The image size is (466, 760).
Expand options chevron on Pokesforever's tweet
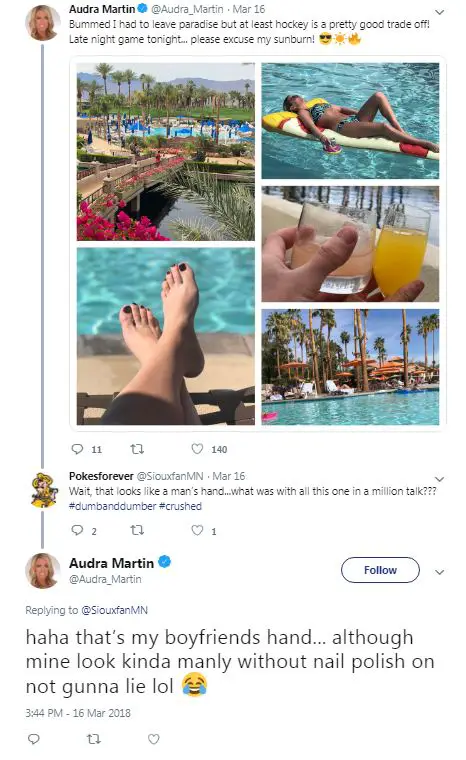(439, 479)
